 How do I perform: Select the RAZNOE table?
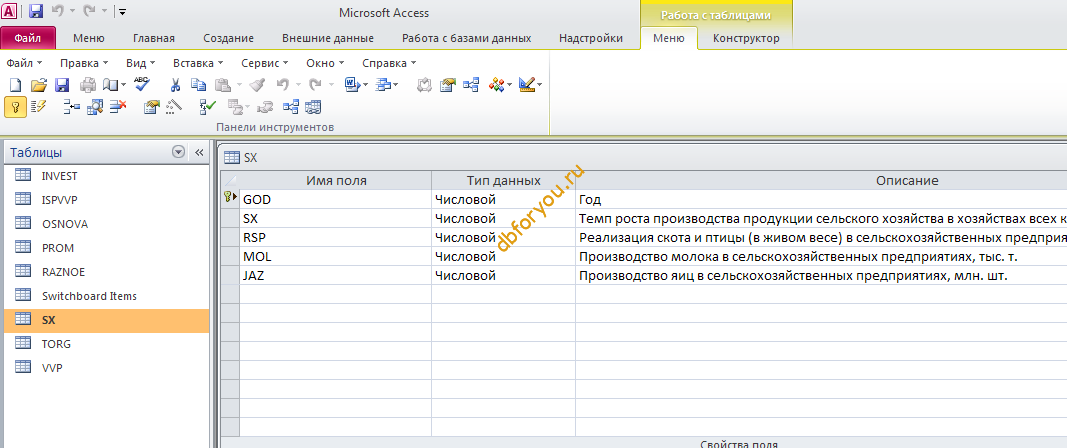(x=107, y=272)
